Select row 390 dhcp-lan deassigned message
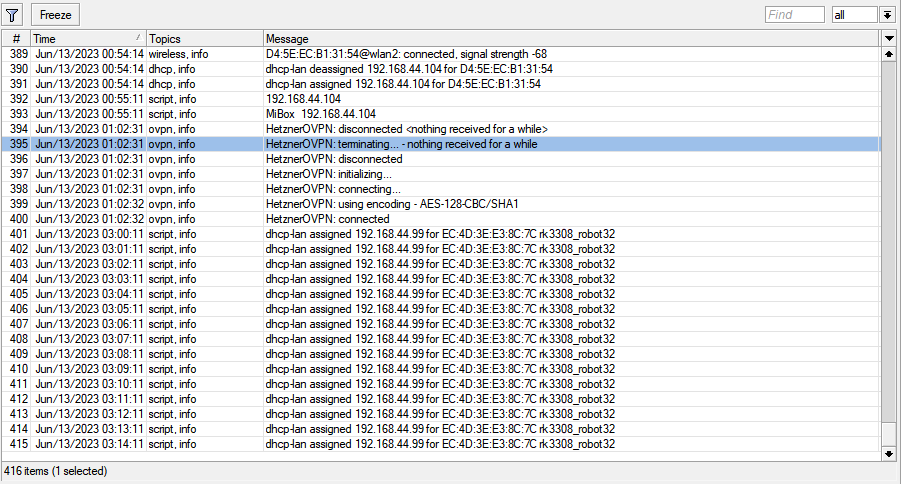This screenshot has width=901, height=484. [x=441, y=69]
